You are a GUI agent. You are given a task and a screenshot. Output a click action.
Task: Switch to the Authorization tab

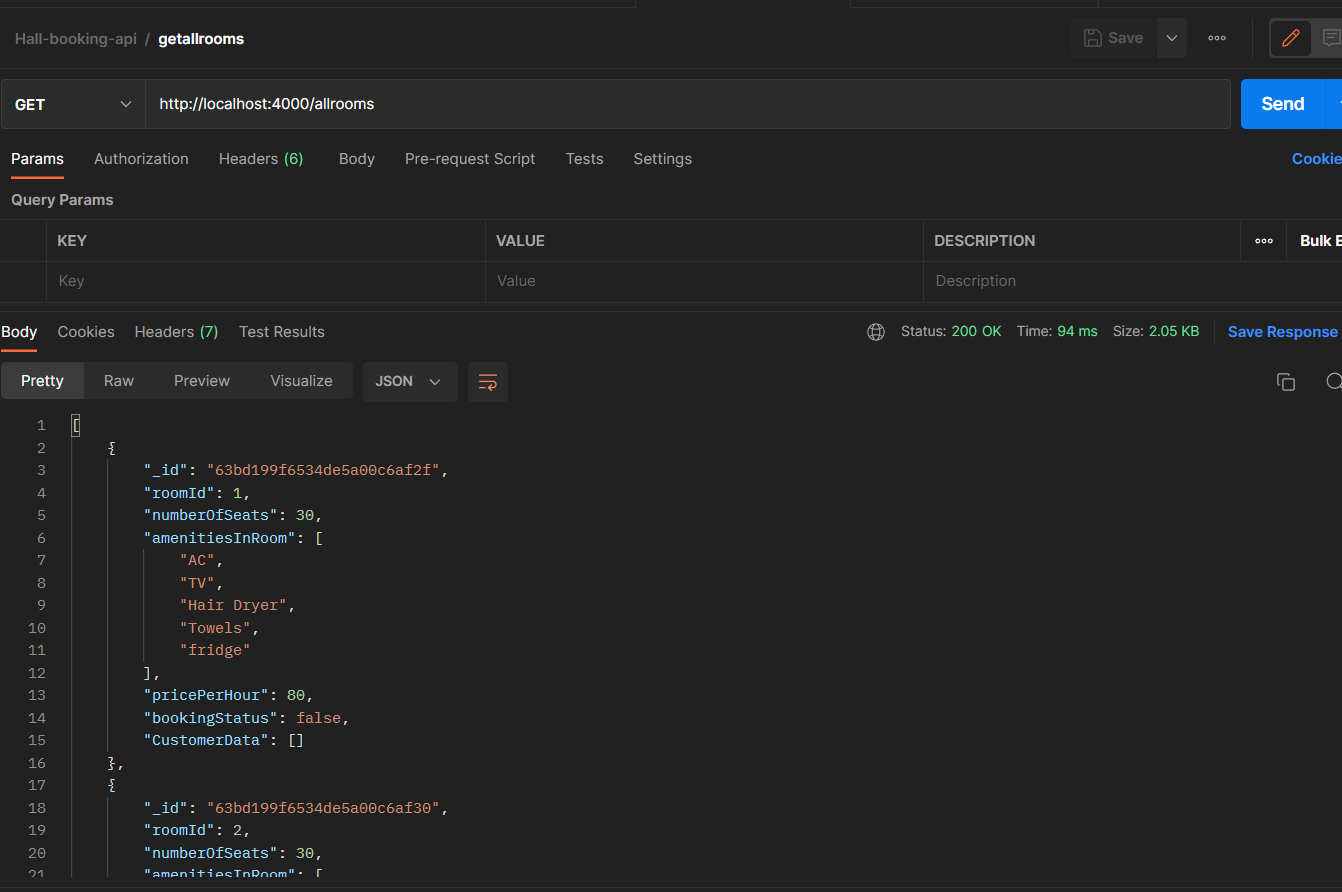(x=141, y=159)
